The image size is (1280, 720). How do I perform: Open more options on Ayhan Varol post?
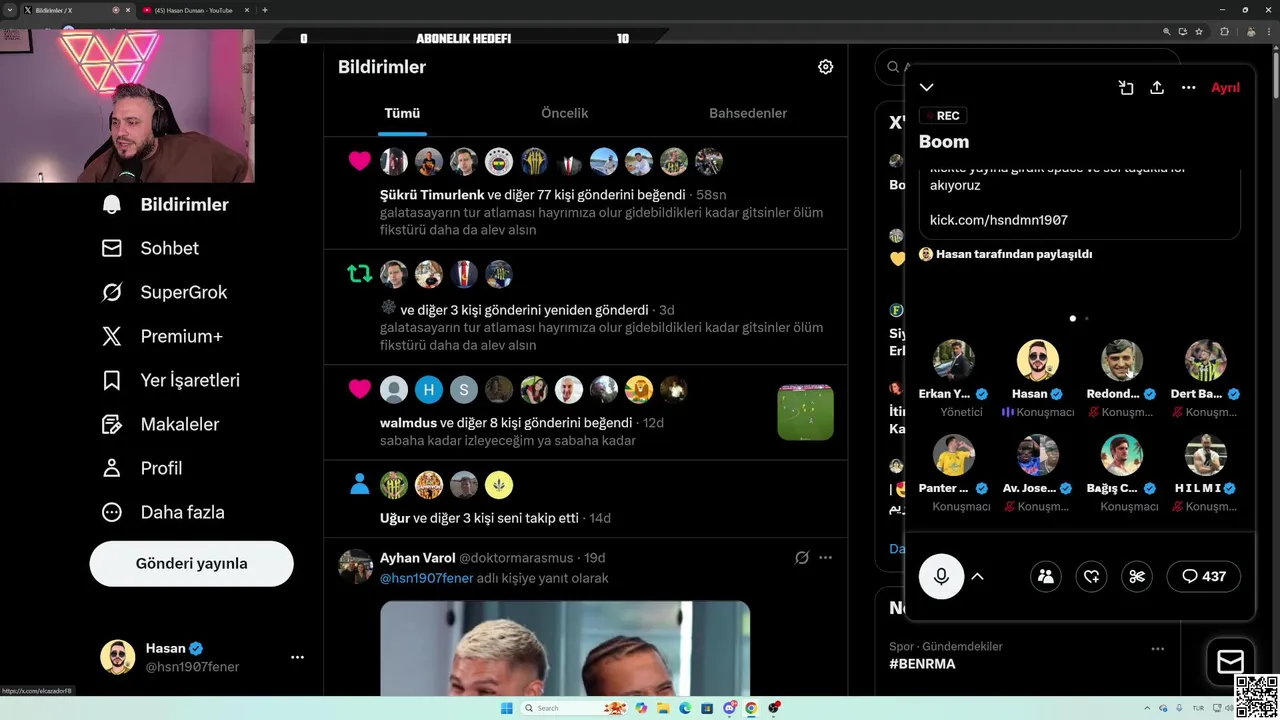point(825,558)
